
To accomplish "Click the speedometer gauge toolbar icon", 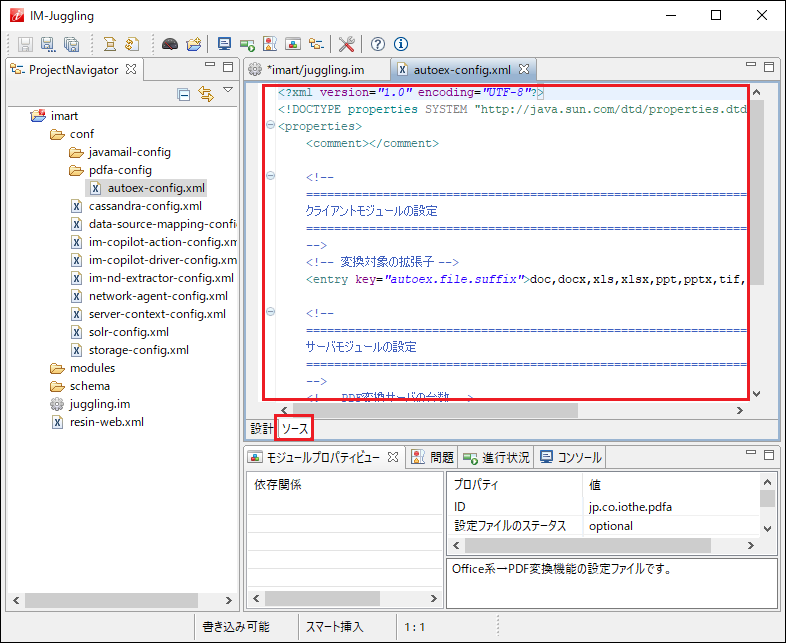I will [x=170, y=44].
